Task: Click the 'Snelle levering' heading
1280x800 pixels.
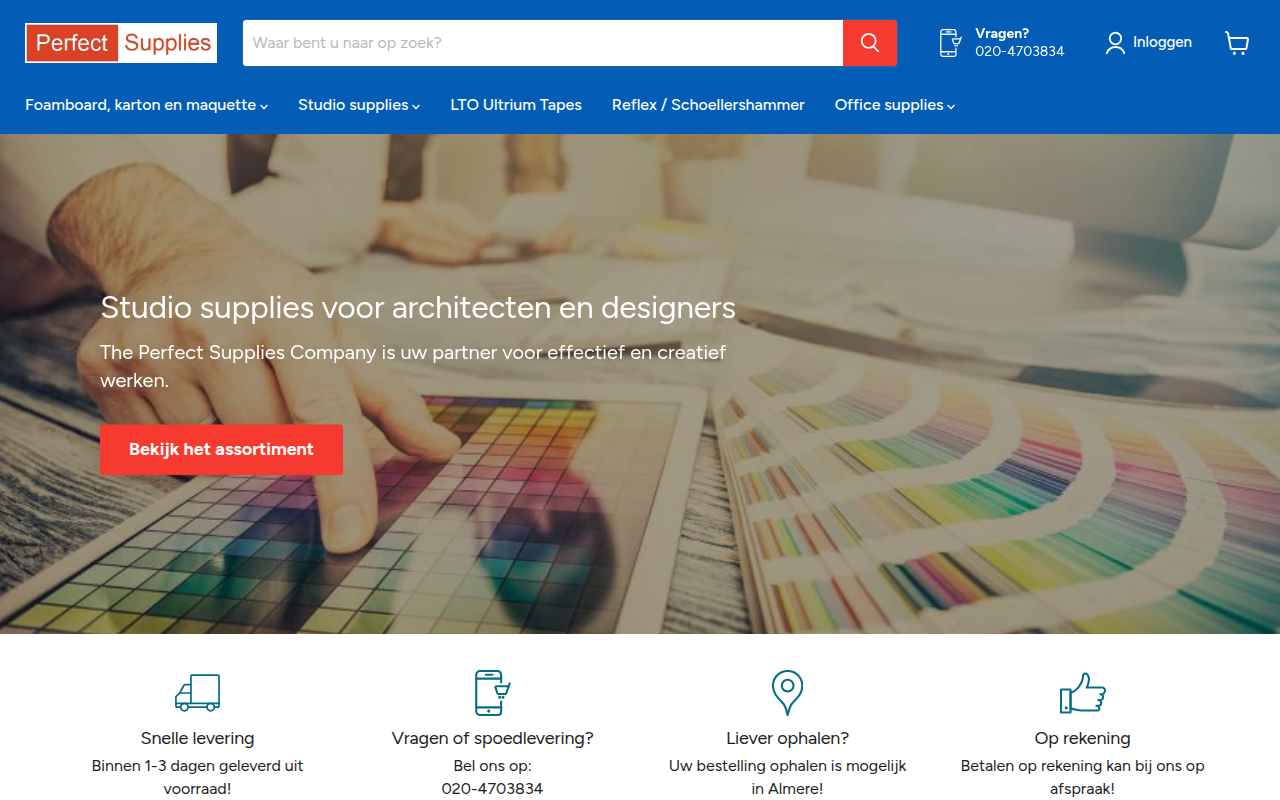Action: pyautogui.click(x=197, y=739)
